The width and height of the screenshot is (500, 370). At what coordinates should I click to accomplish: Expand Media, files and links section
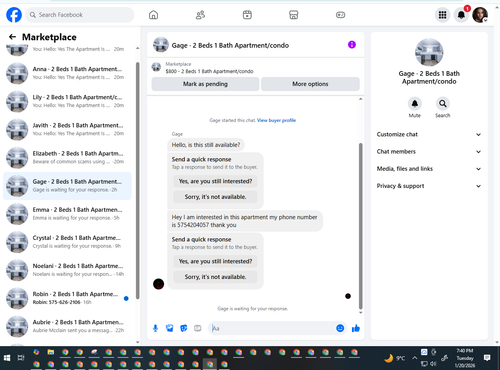(429, 169)
